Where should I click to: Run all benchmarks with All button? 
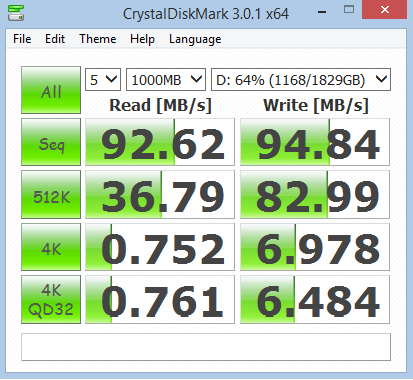click(51, 90)
